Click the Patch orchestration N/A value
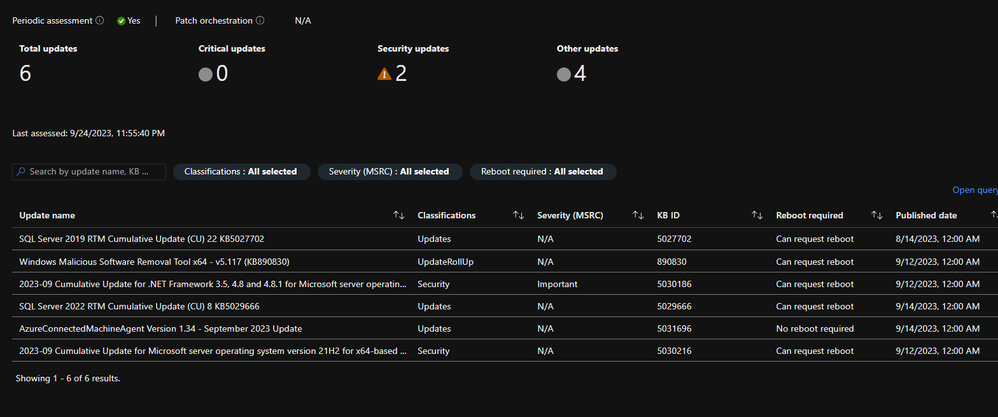998x417 pixels. [303, 21]
